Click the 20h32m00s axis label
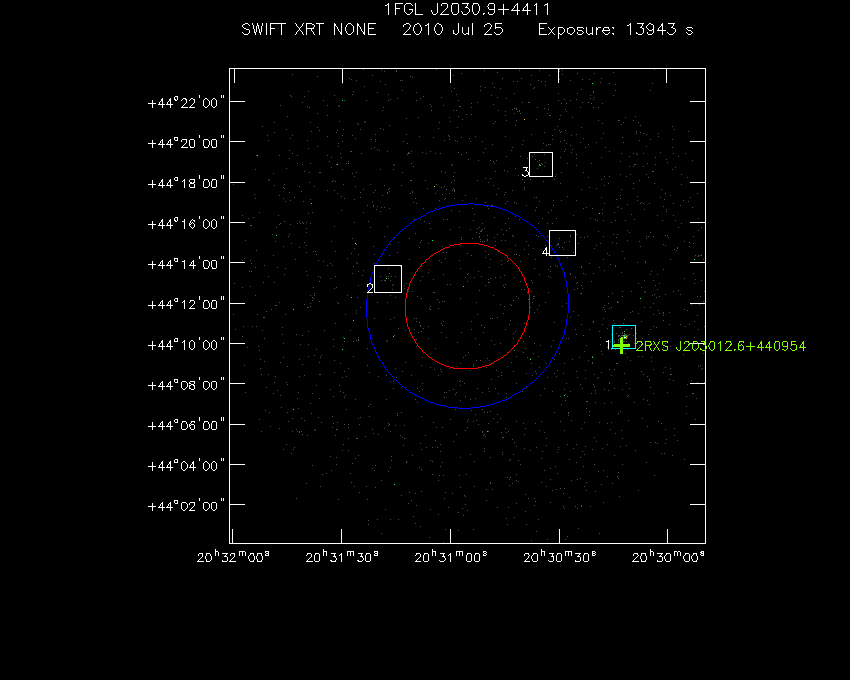The image size is (850, 680). click(x=233, y=557)
